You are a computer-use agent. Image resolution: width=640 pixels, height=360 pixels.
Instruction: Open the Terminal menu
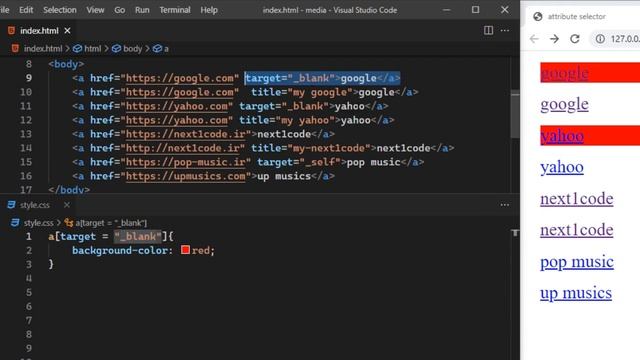(x=175, y=10)
